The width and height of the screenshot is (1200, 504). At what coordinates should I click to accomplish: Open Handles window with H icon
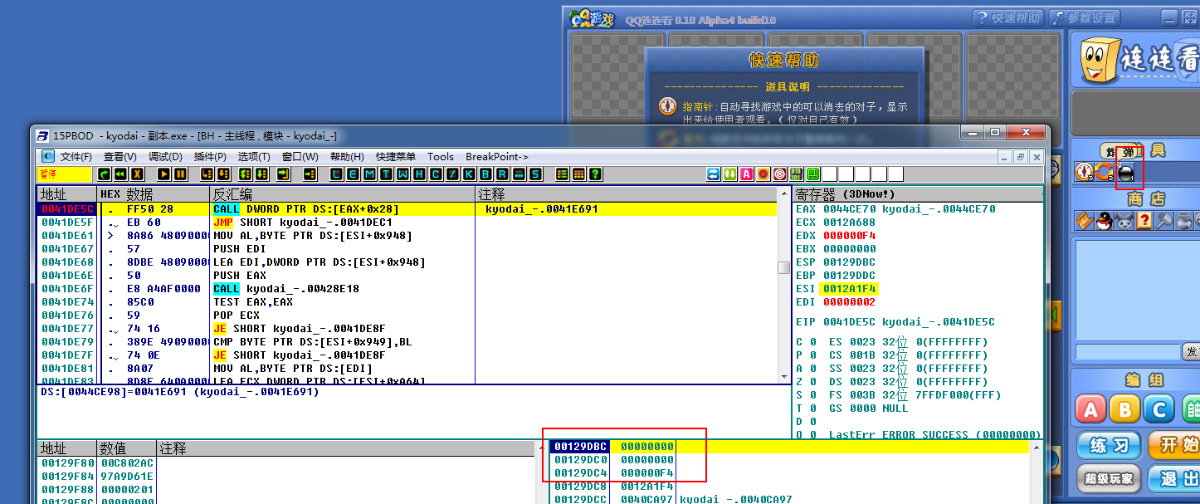[419, 174]
